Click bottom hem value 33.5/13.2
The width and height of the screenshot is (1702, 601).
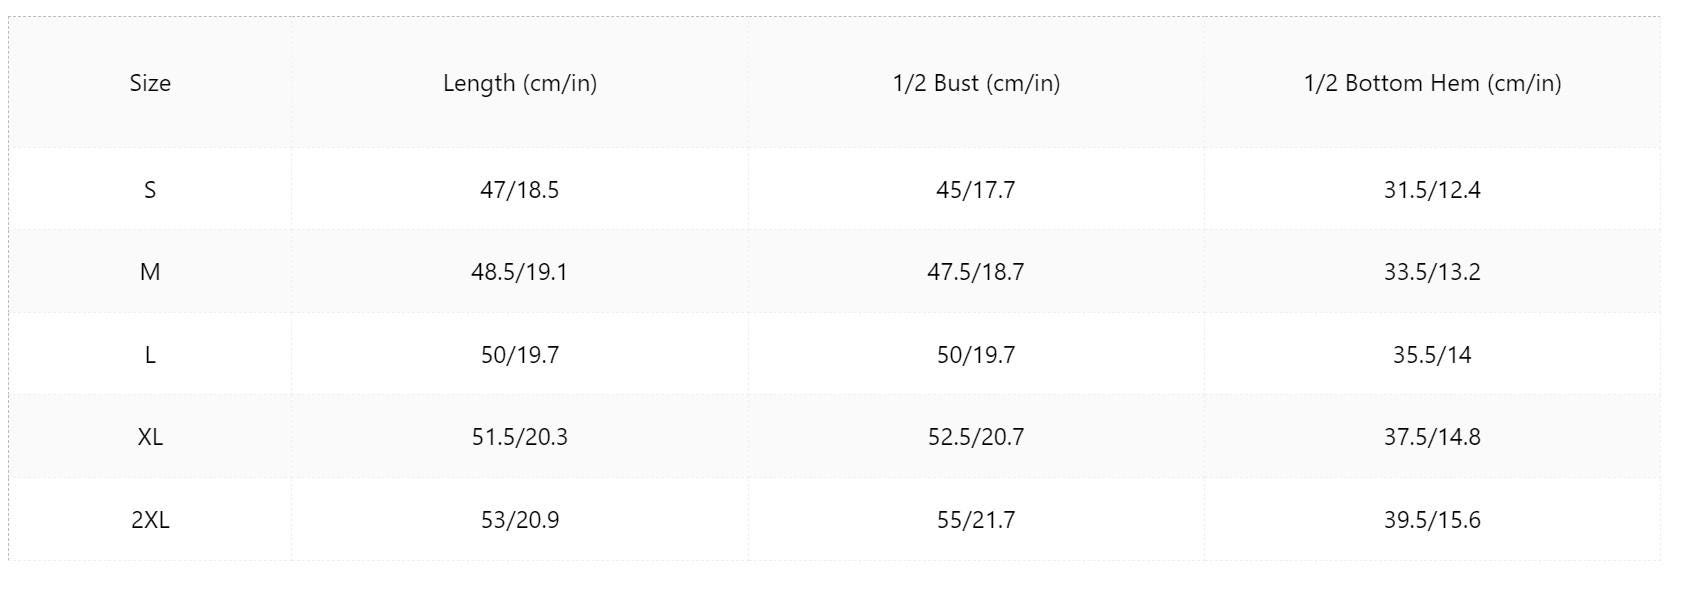tap(1432, 272)
